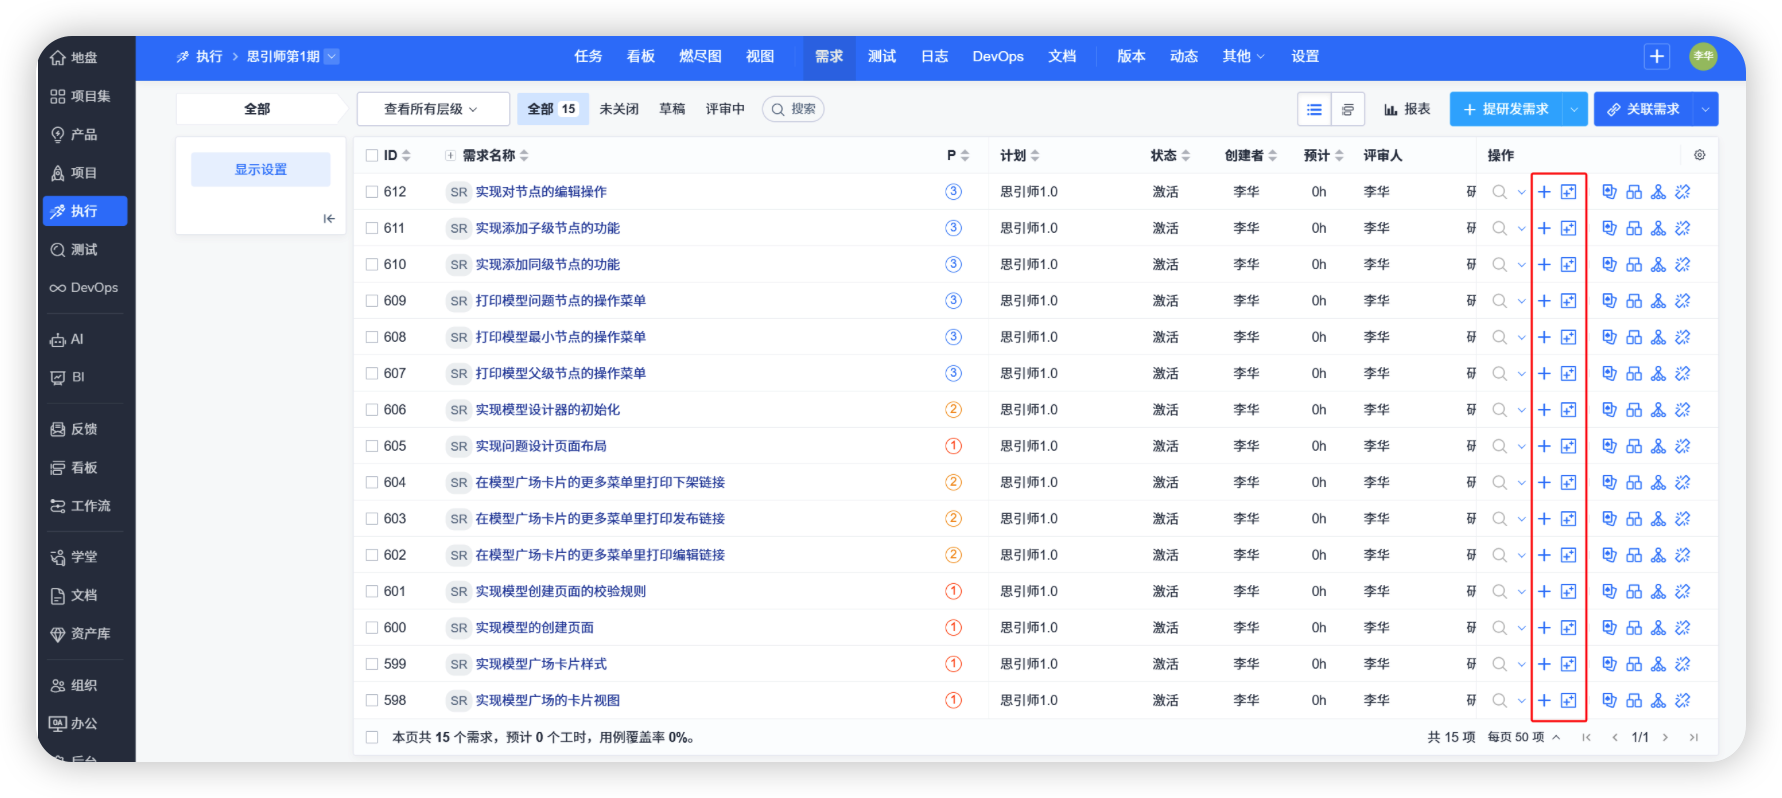Open the 任务 tab
Viewport: 1782px width, 798px height.
(x=588, y=57)
